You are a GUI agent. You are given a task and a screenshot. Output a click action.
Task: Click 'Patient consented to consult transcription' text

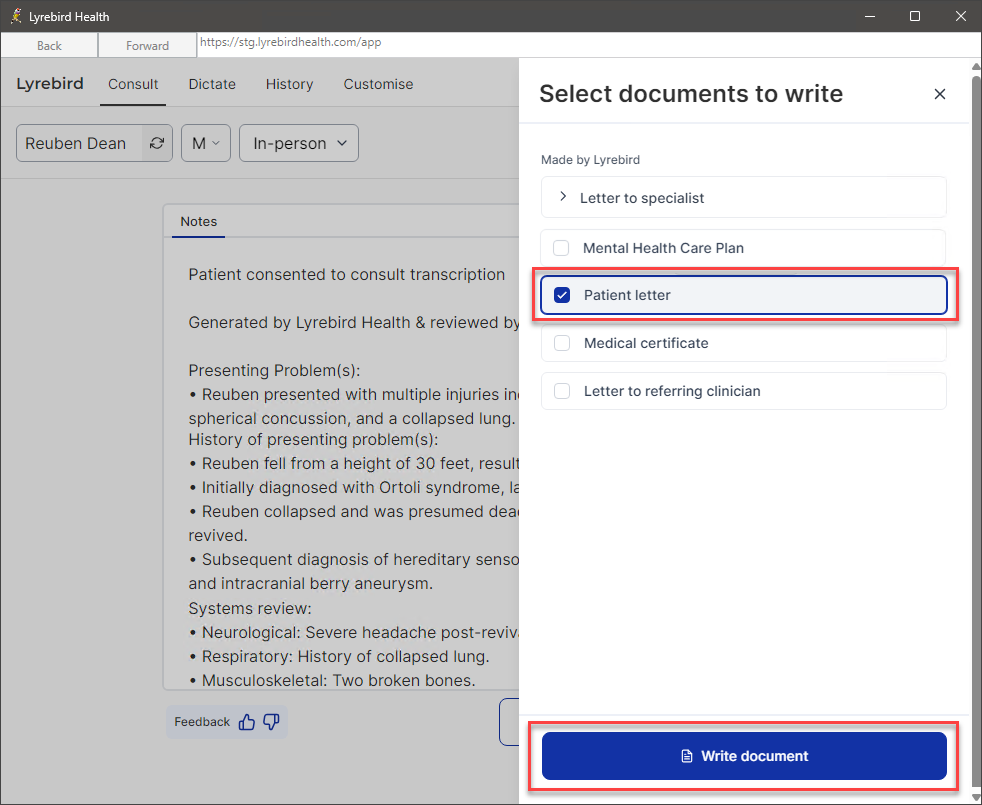coord(347,274)
